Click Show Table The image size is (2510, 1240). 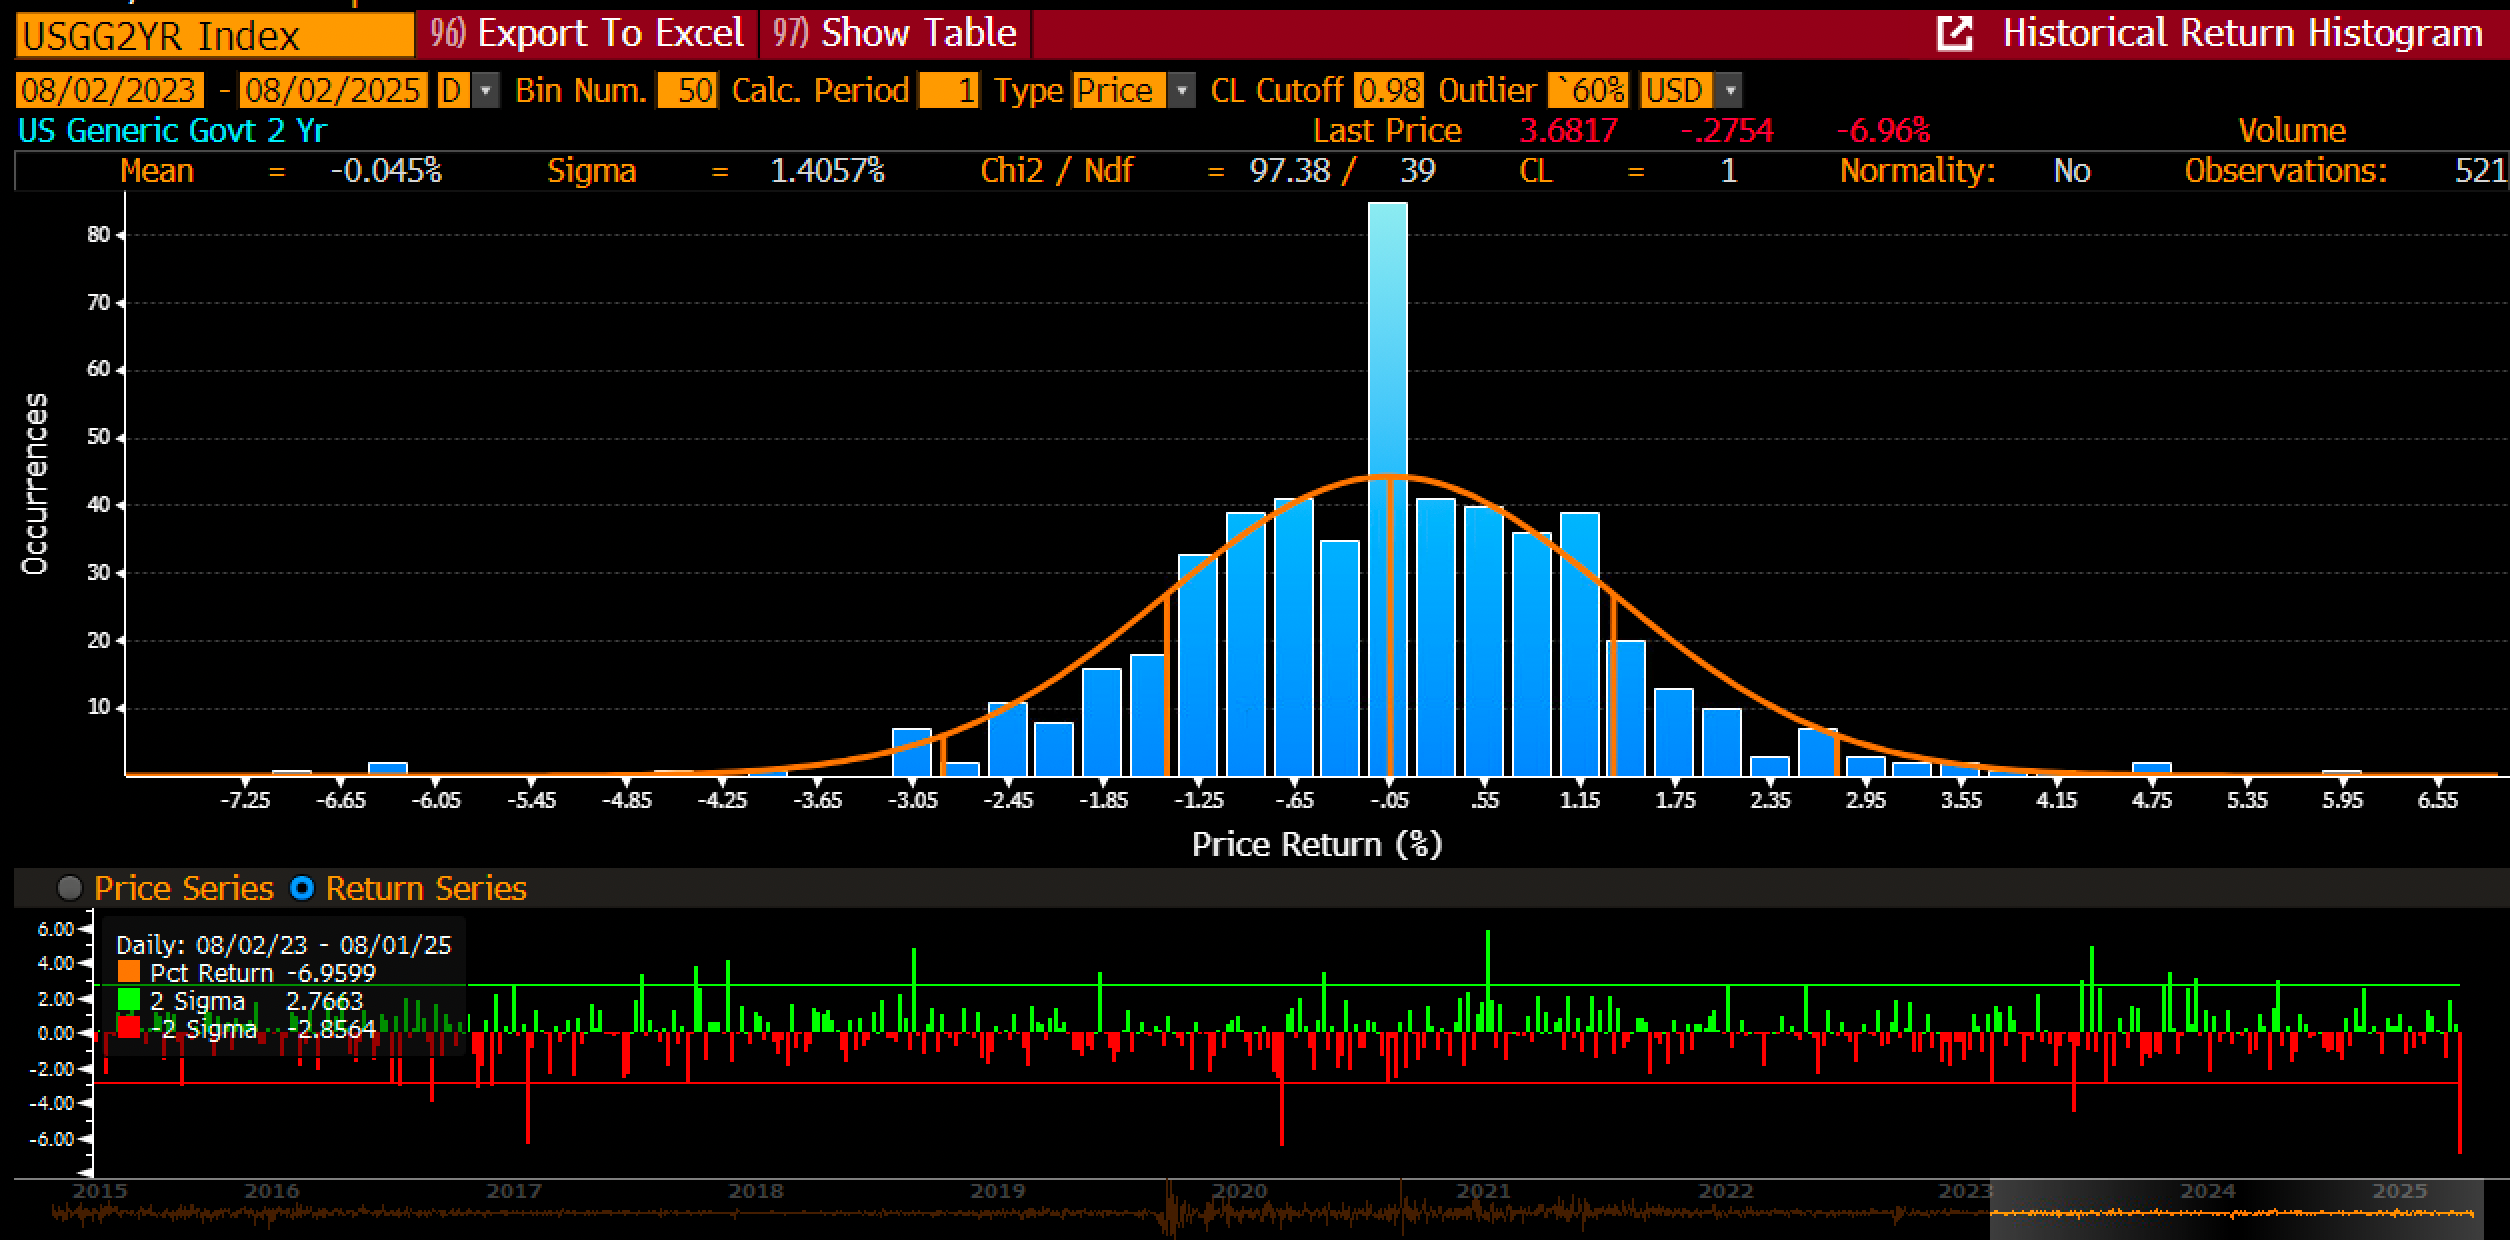click(896, 34)
